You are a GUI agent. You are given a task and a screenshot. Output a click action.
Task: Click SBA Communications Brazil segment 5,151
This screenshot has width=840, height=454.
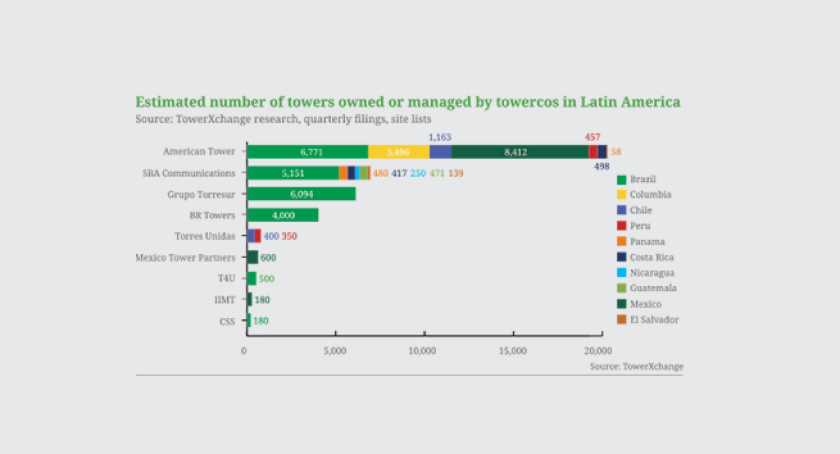click(293, 173)
